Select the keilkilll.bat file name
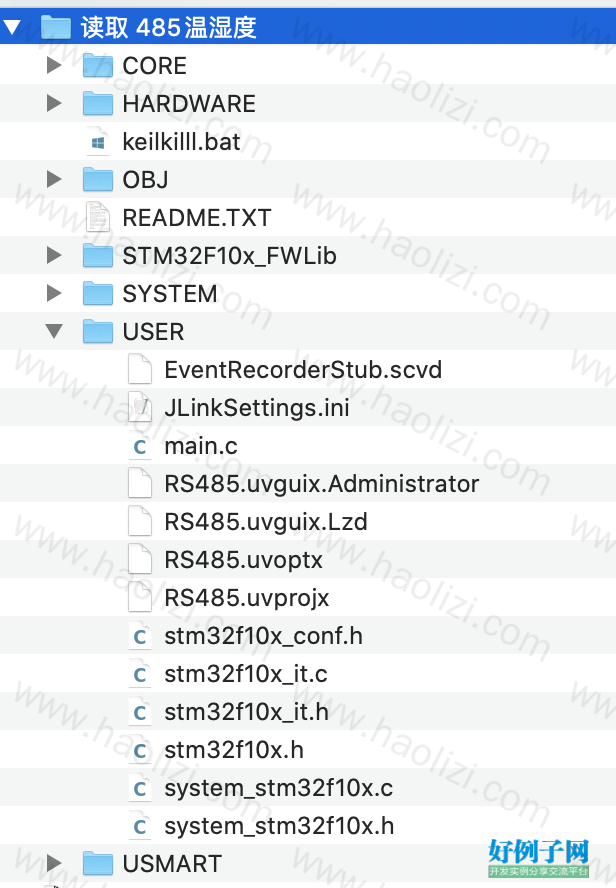616x888 pixels. tap(182, 142)
